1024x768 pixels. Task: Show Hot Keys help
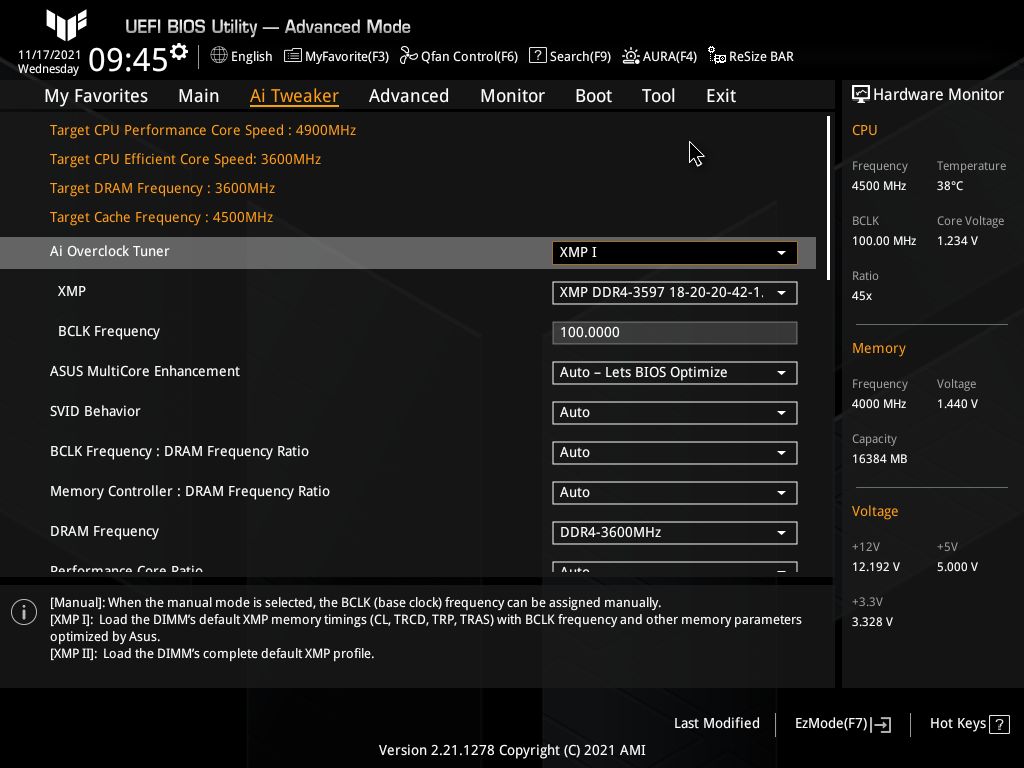coord(969,724)
